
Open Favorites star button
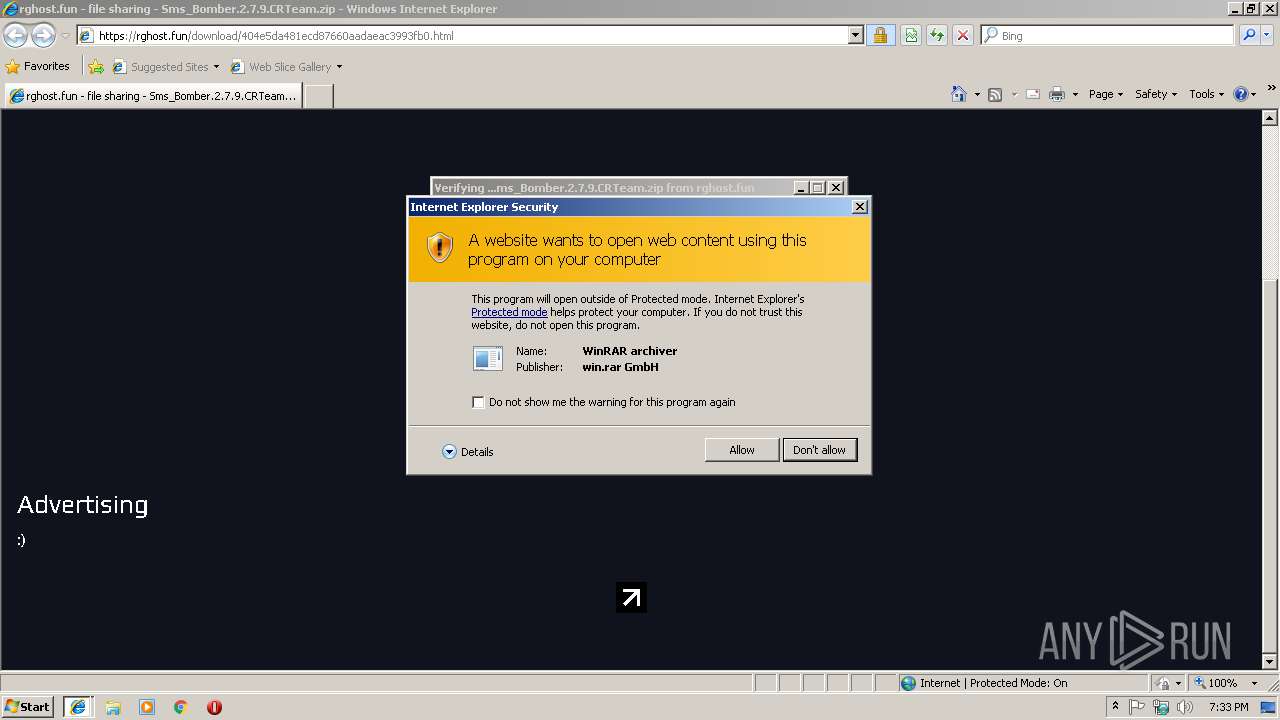[x=37, y=66]
